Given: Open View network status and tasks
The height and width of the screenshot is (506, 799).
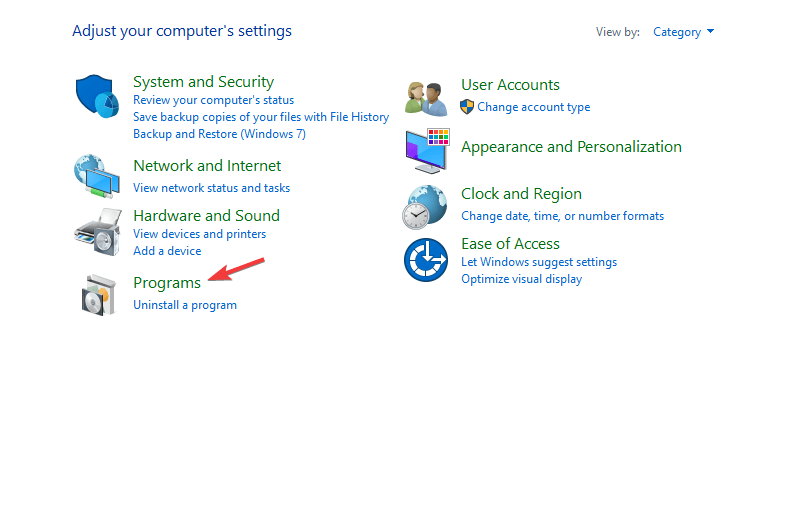Looking at the screenshot, I should click(x=211, y=188).
